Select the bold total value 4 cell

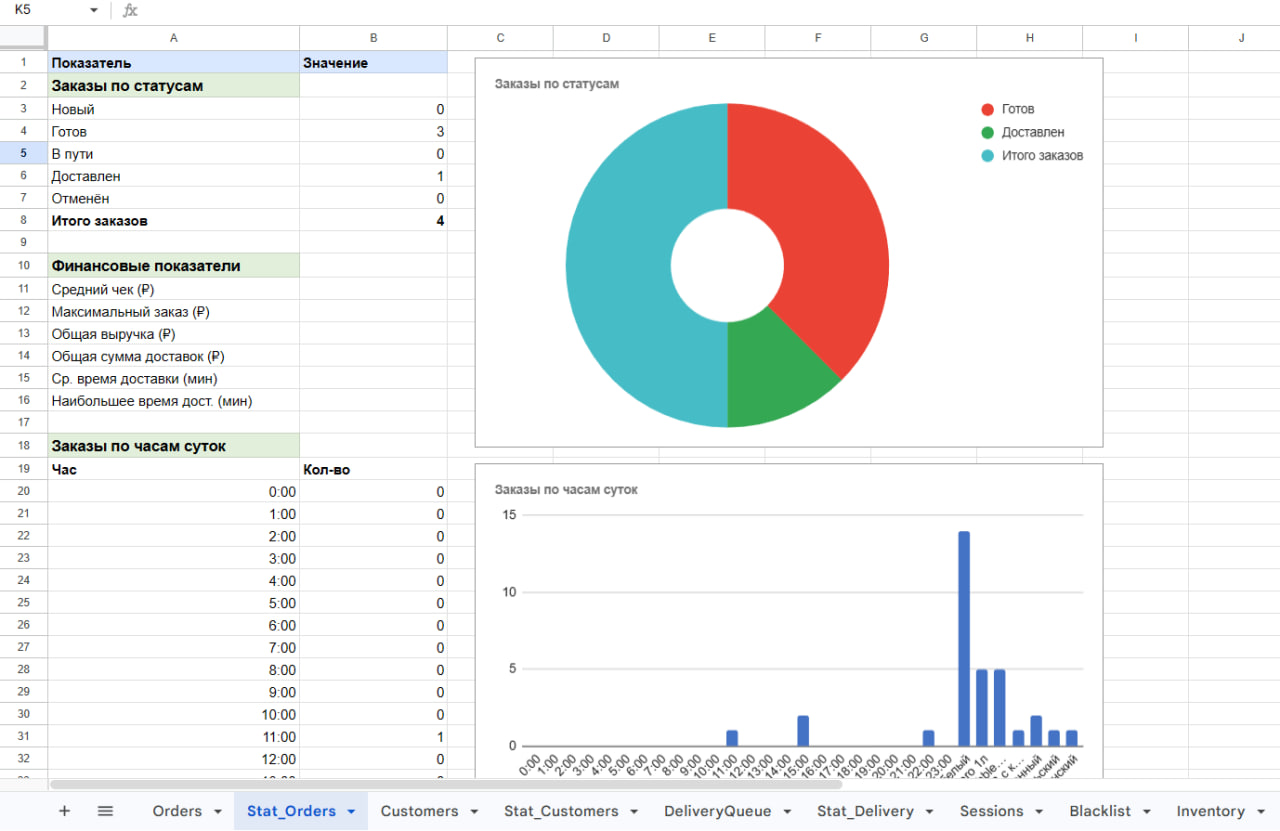tap(373, 221)
